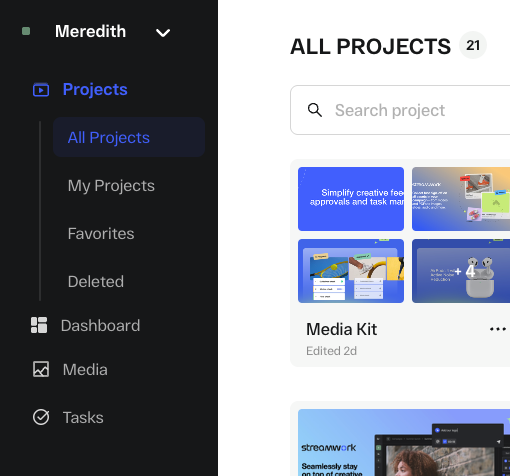Click the 21 project count badge
Viewport: 510px width, 476px height.
click(x=473, y=45)
